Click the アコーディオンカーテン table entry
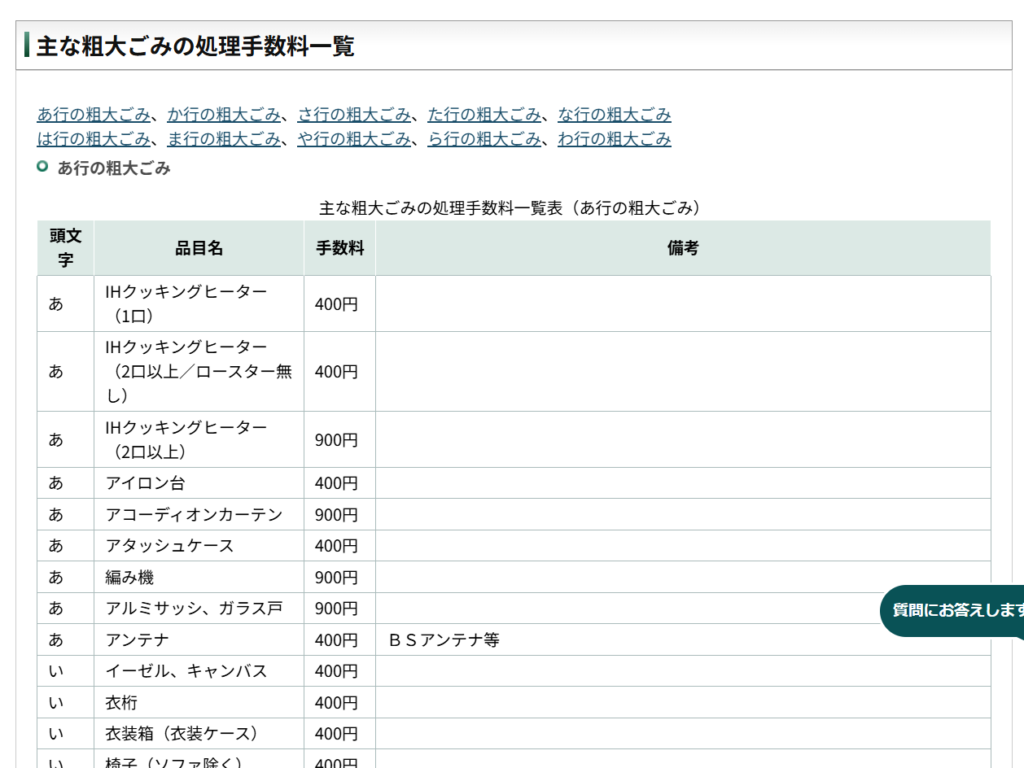1024x768 pixels. (194, 515)
